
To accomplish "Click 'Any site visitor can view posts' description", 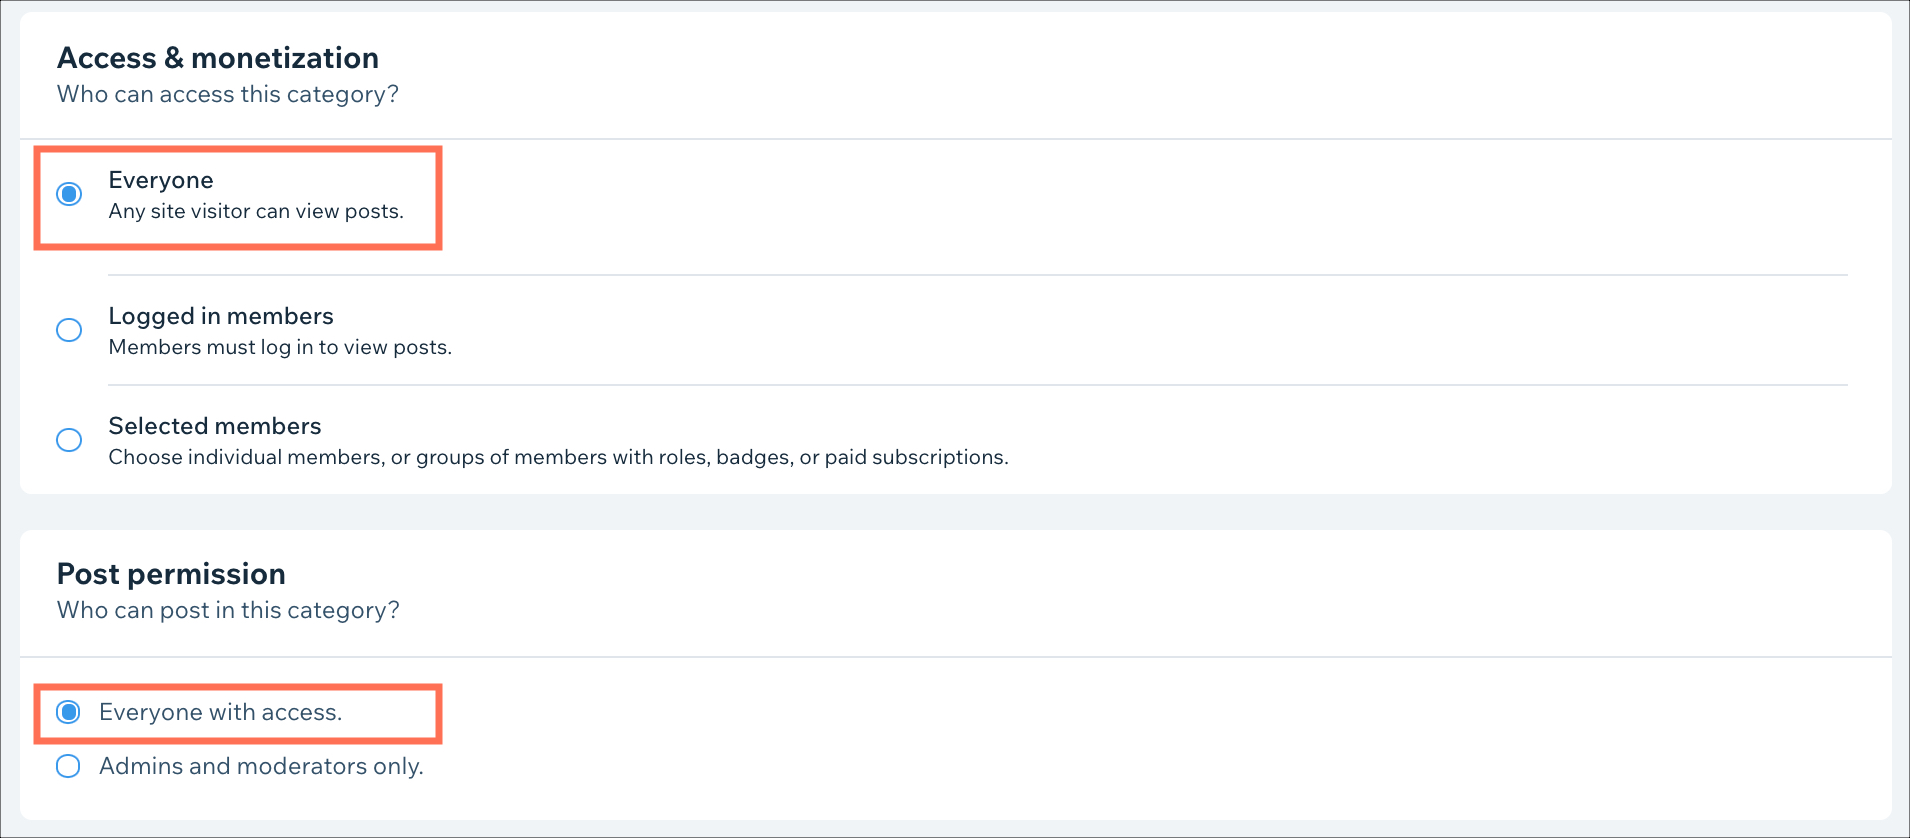I will 256,211.
